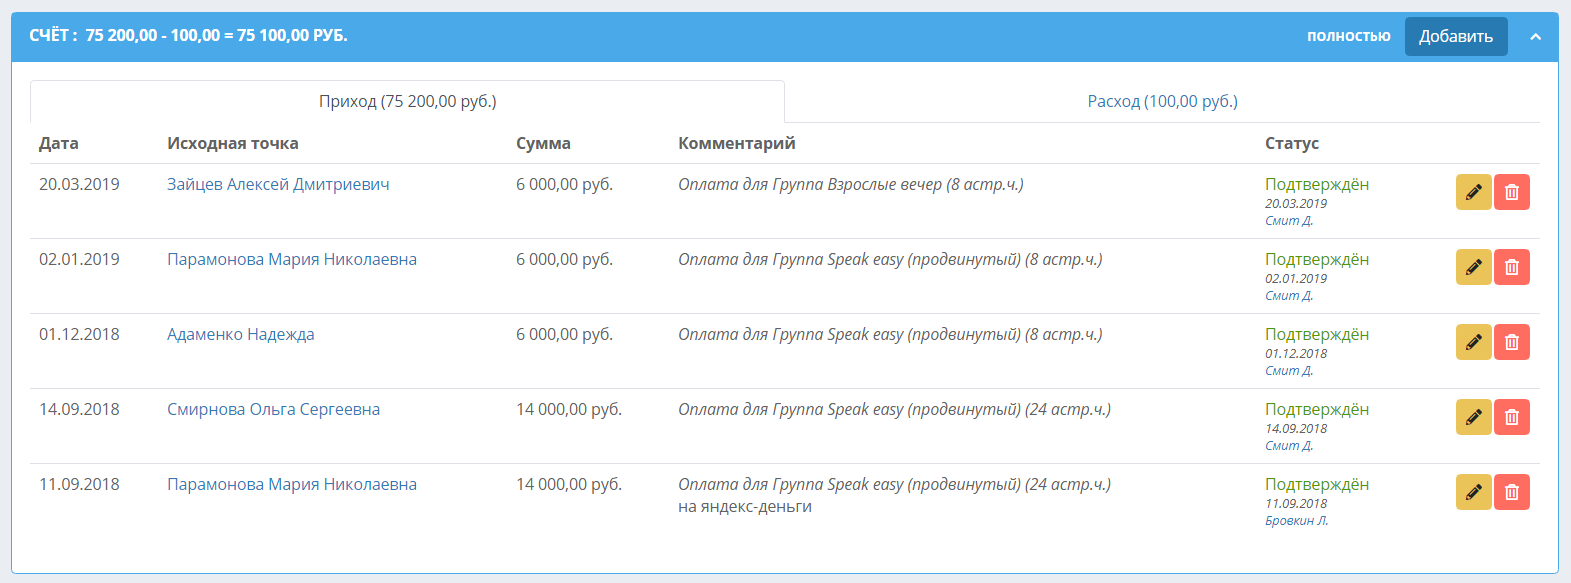Screen dimensions: 1571x583
Task: Select the Исходная точка column header
Action: coord(233,143)
